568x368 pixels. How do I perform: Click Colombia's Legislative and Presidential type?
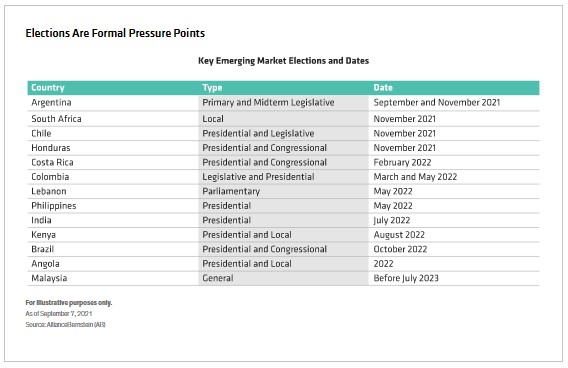258,177
